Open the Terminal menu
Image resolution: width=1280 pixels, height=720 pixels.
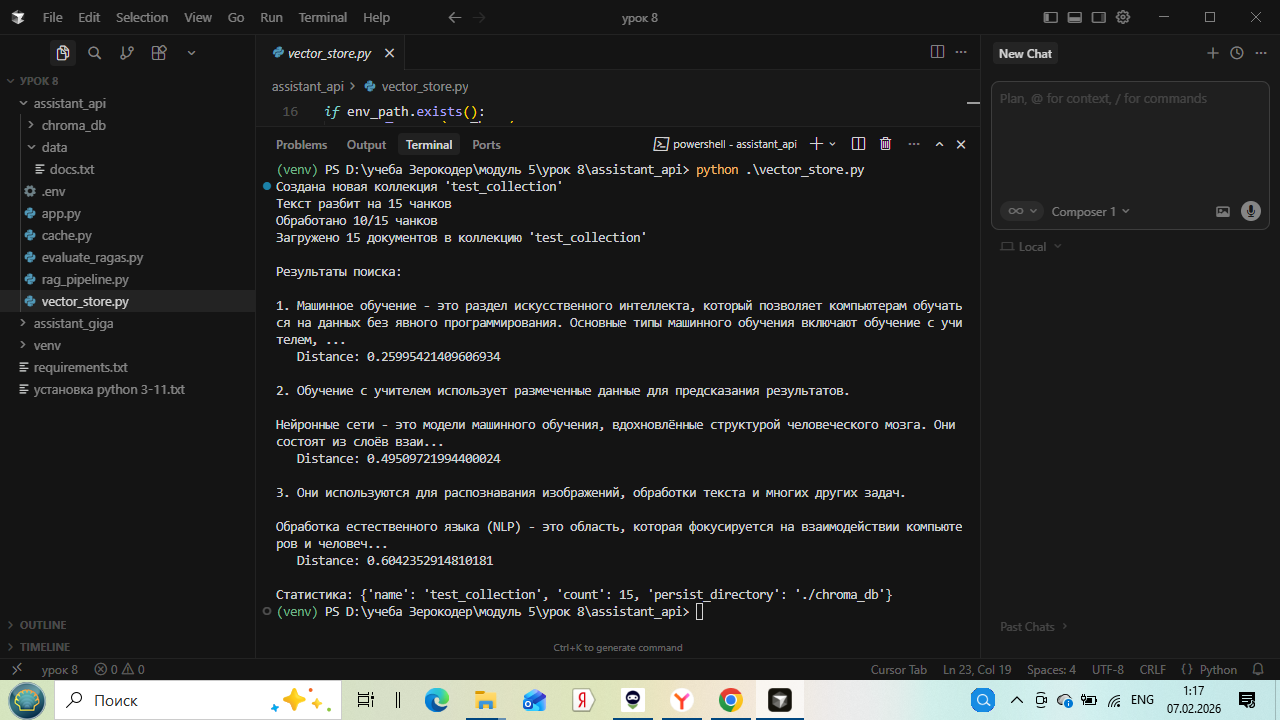coord(323,17)
